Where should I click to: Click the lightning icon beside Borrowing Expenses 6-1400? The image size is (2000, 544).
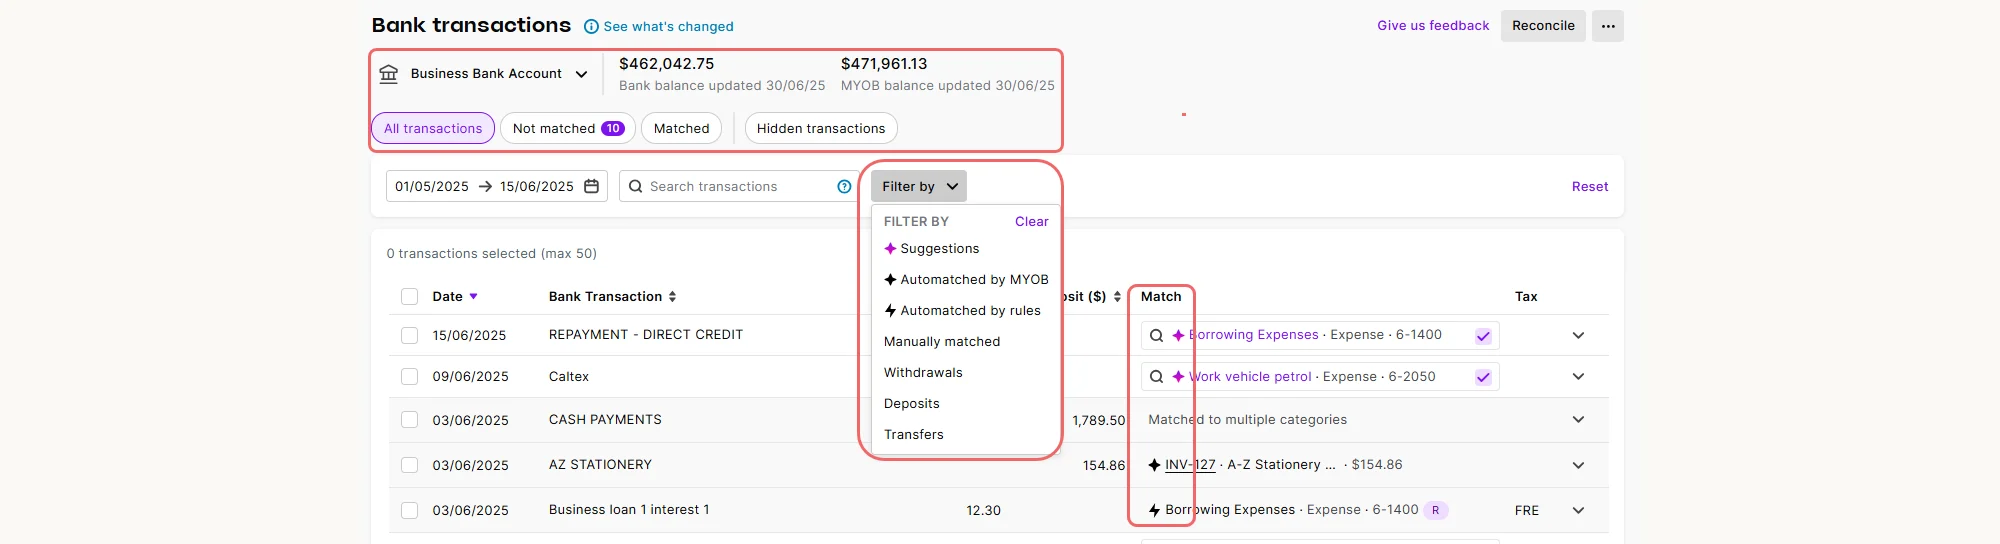click(x=1154, y=510)
